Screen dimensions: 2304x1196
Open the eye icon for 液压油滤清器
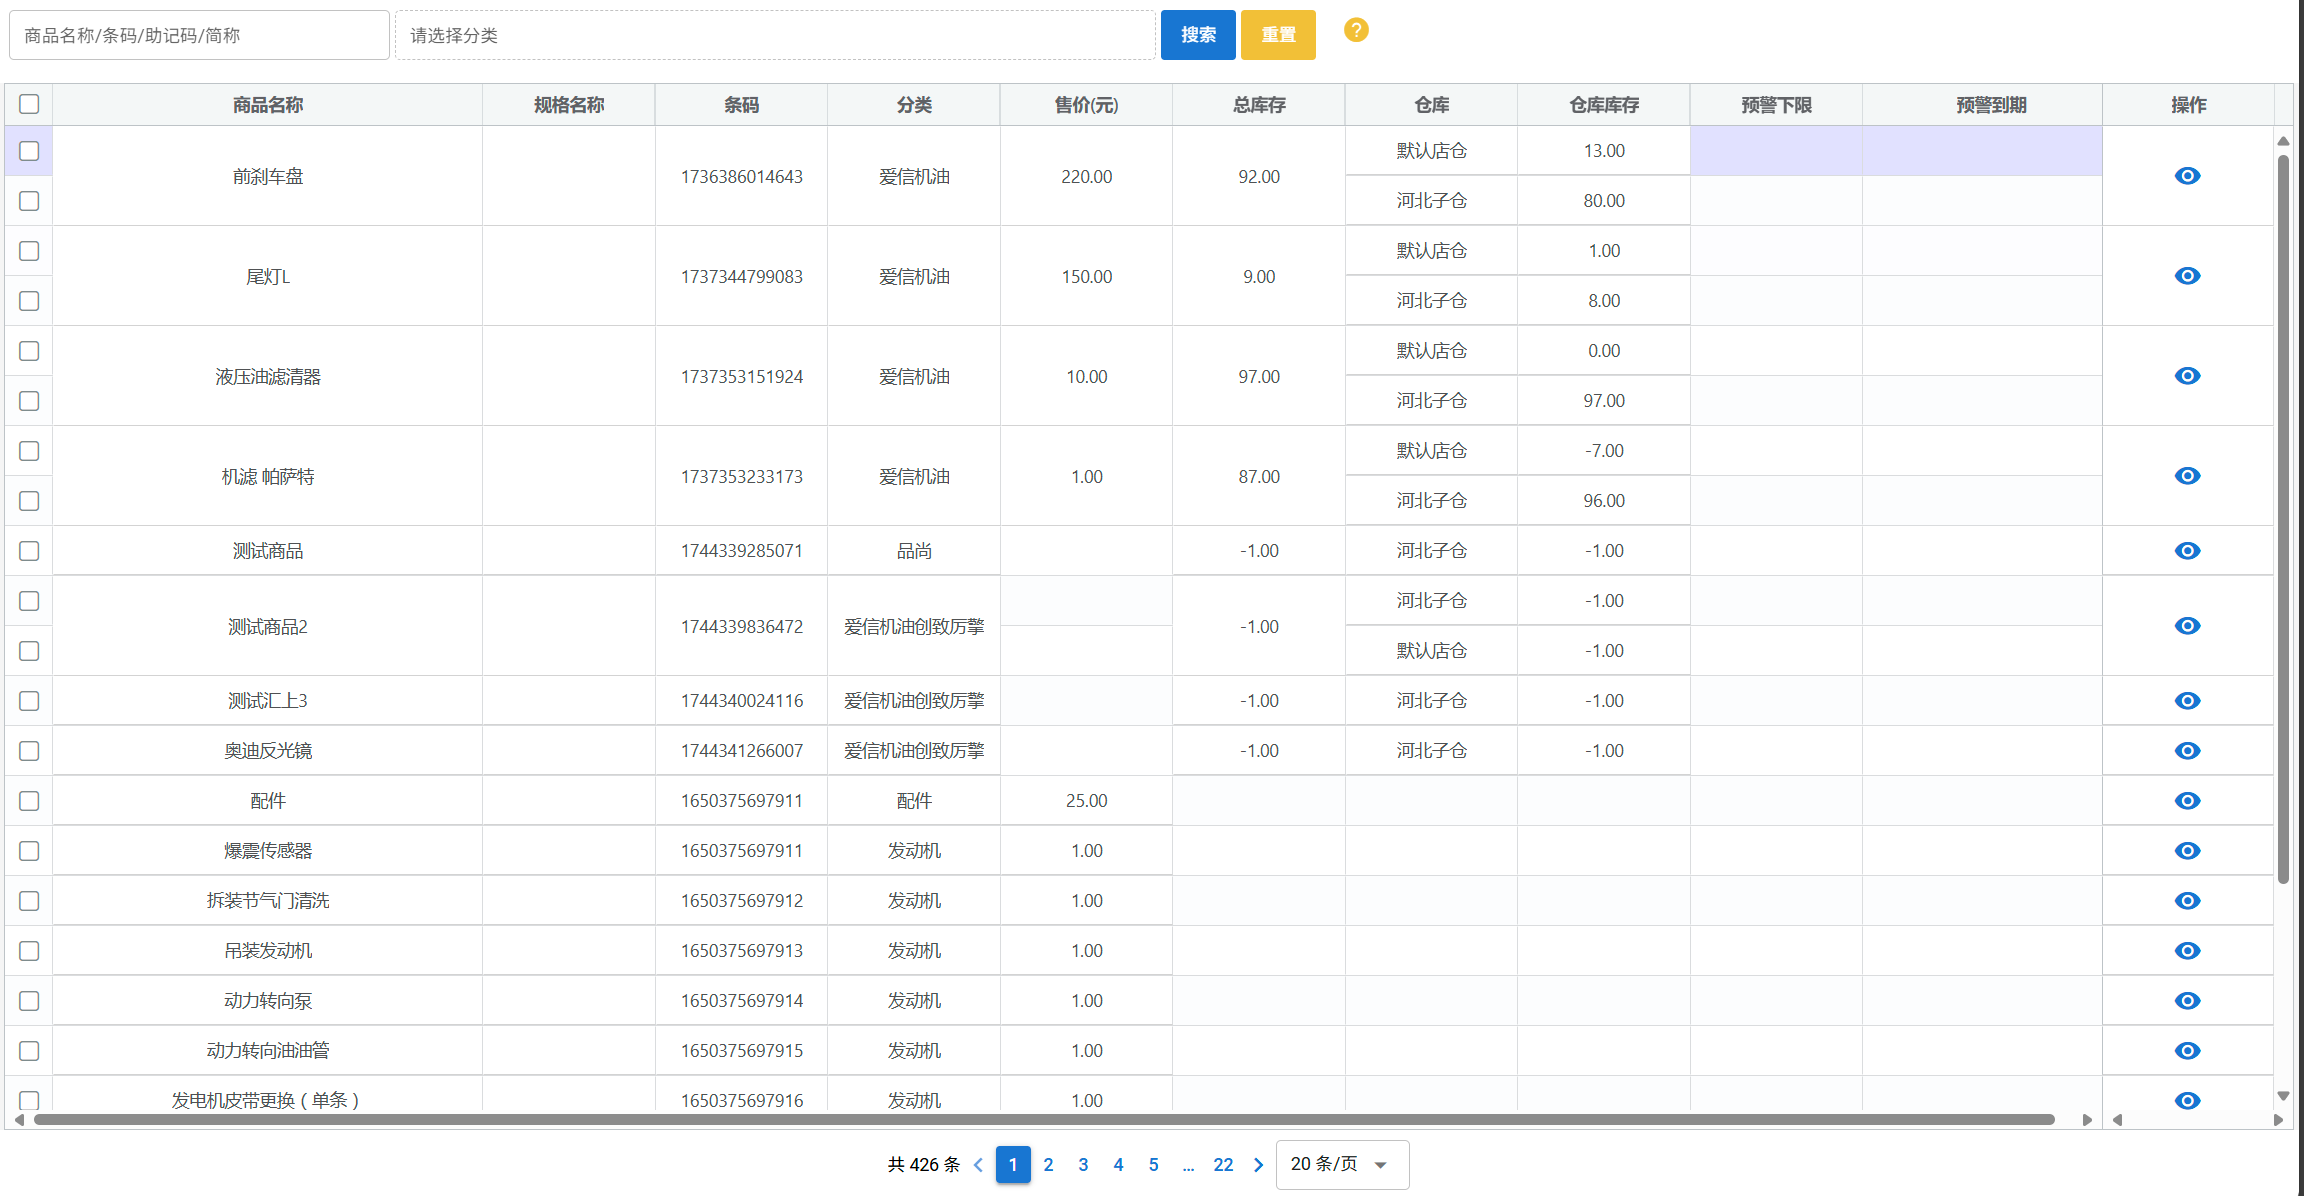click(x=2187, y=376)
